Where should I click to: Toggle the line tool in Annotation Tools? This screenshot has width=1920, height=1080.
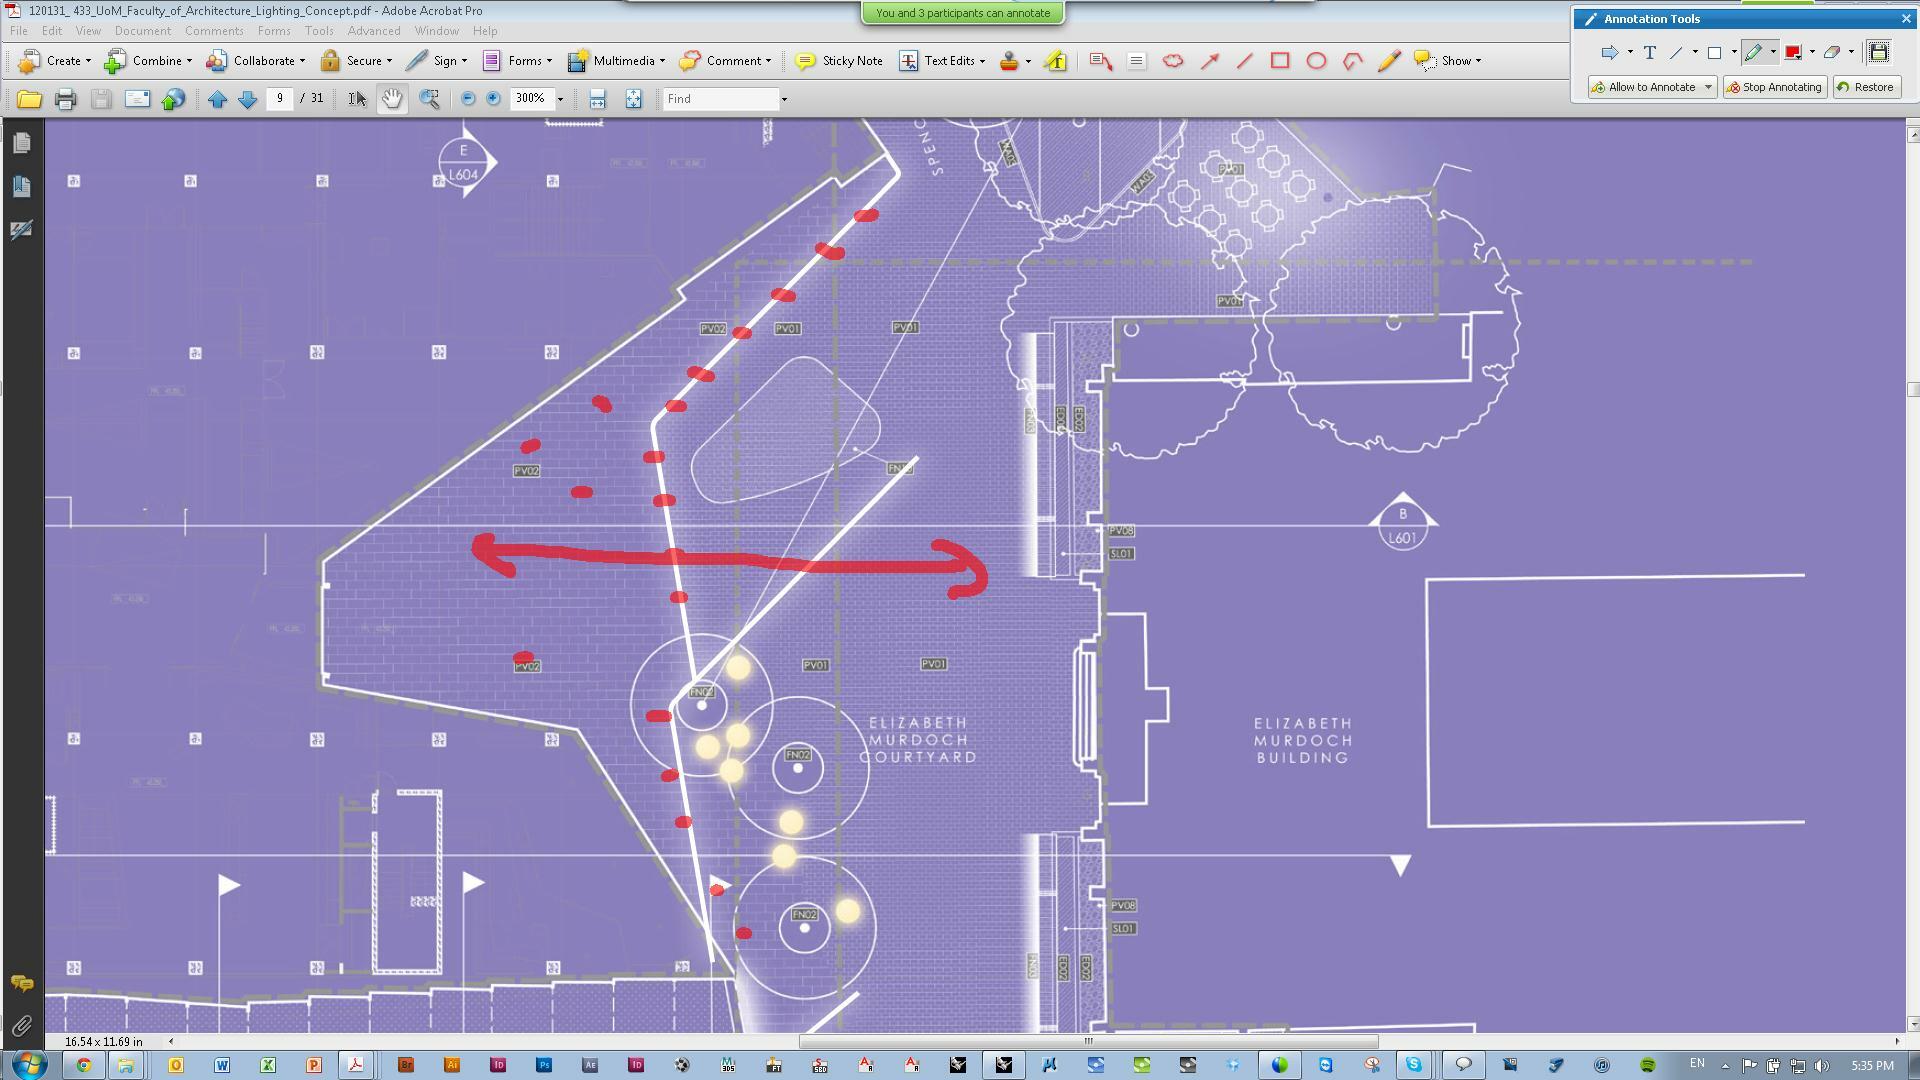click(1677, 52)
